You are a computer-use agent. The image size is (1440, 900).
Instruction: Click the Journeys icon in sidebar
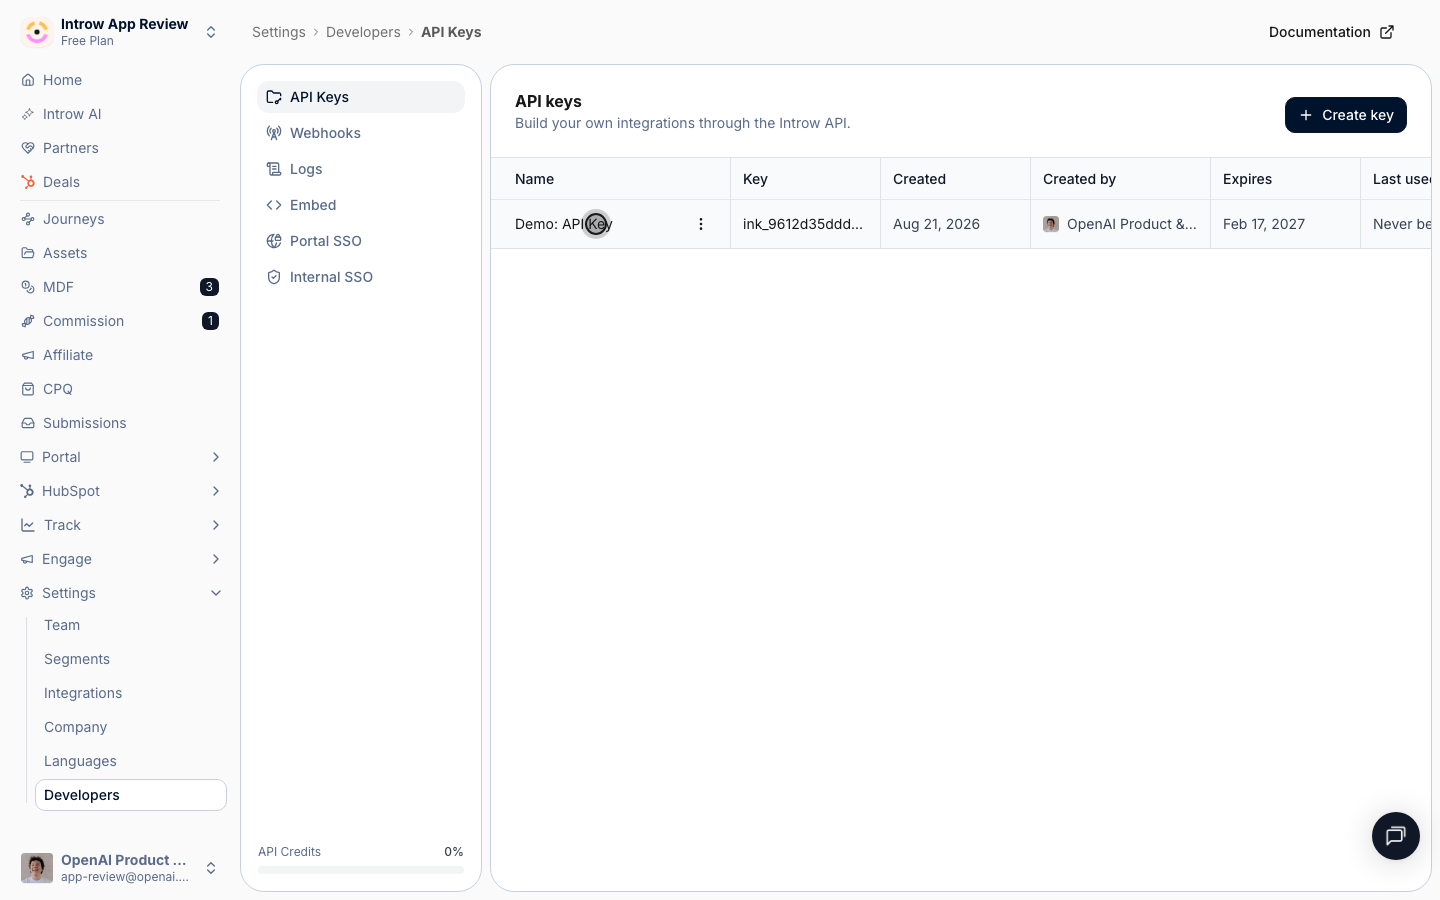click(28, 219)
